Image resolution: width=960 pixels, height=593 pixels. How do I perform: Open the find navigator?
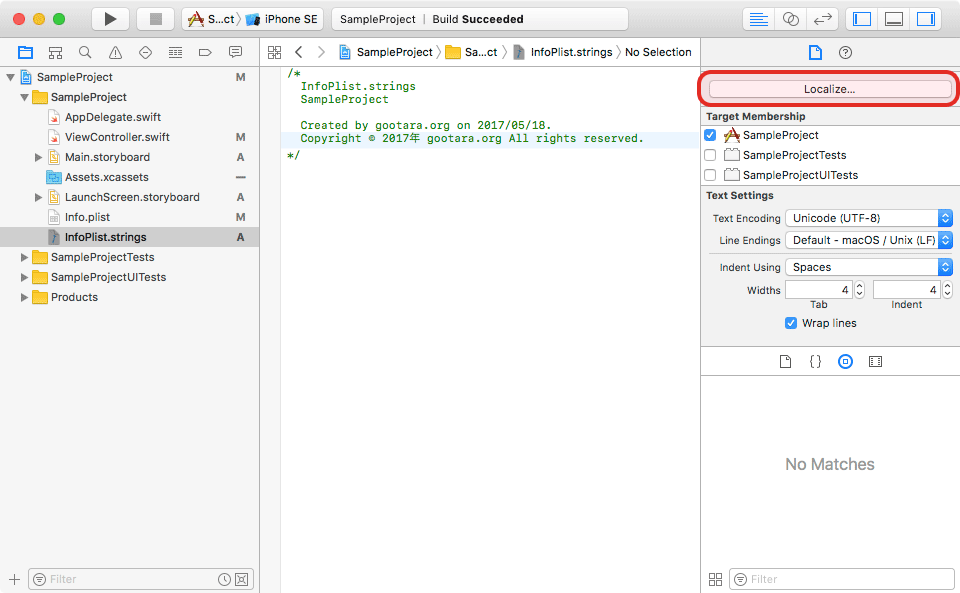(85, 53)
